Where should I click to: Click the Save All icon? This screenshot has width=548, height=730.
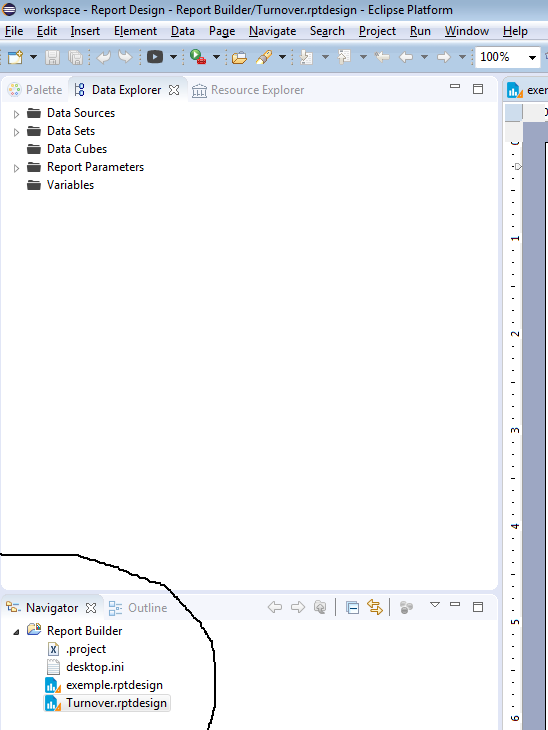tap(75, 57)
